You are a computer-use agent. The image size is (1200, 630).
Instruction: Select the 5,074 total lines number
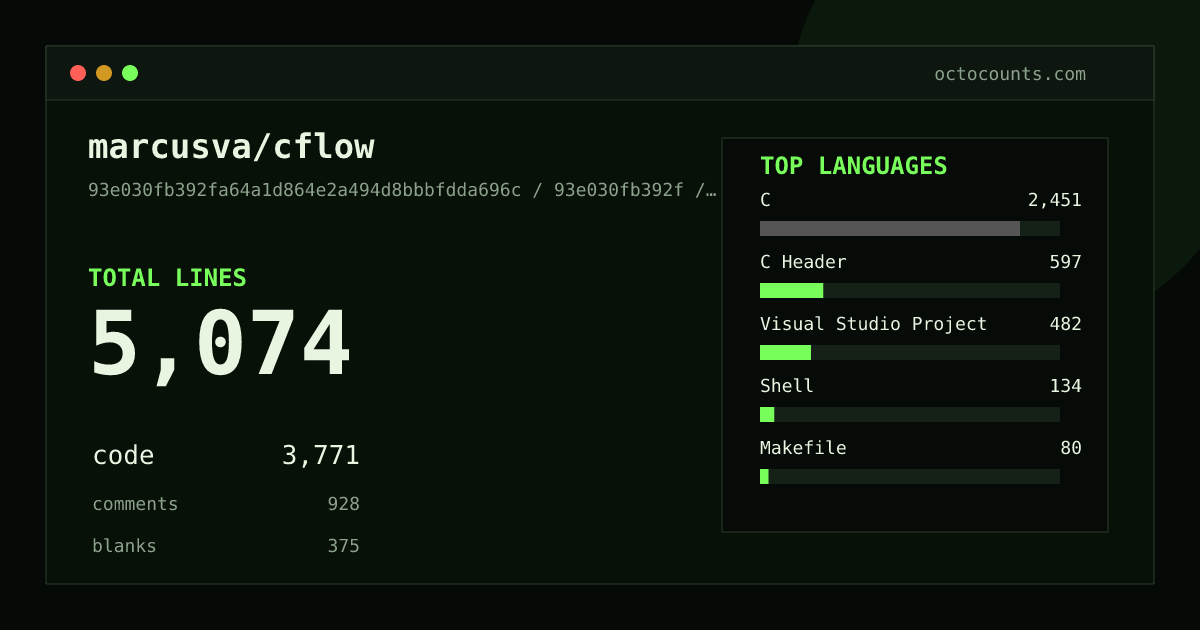221,346
